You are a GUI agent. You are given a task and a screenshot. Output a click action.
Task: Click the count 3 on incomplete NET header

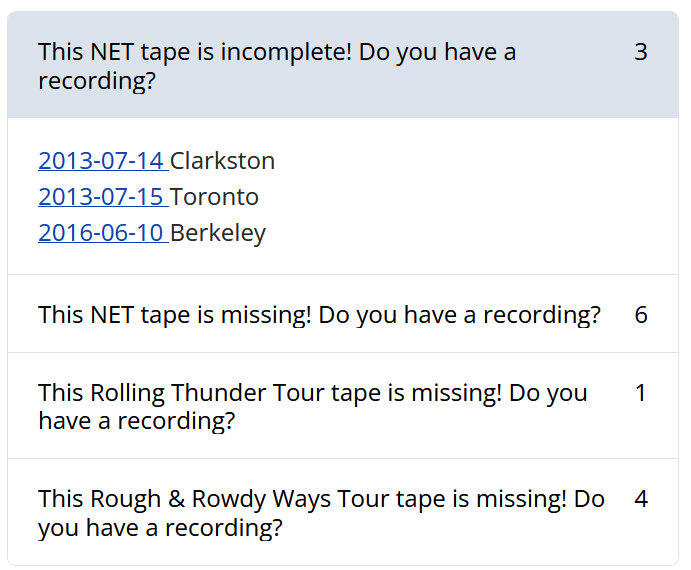pos(641,52)
